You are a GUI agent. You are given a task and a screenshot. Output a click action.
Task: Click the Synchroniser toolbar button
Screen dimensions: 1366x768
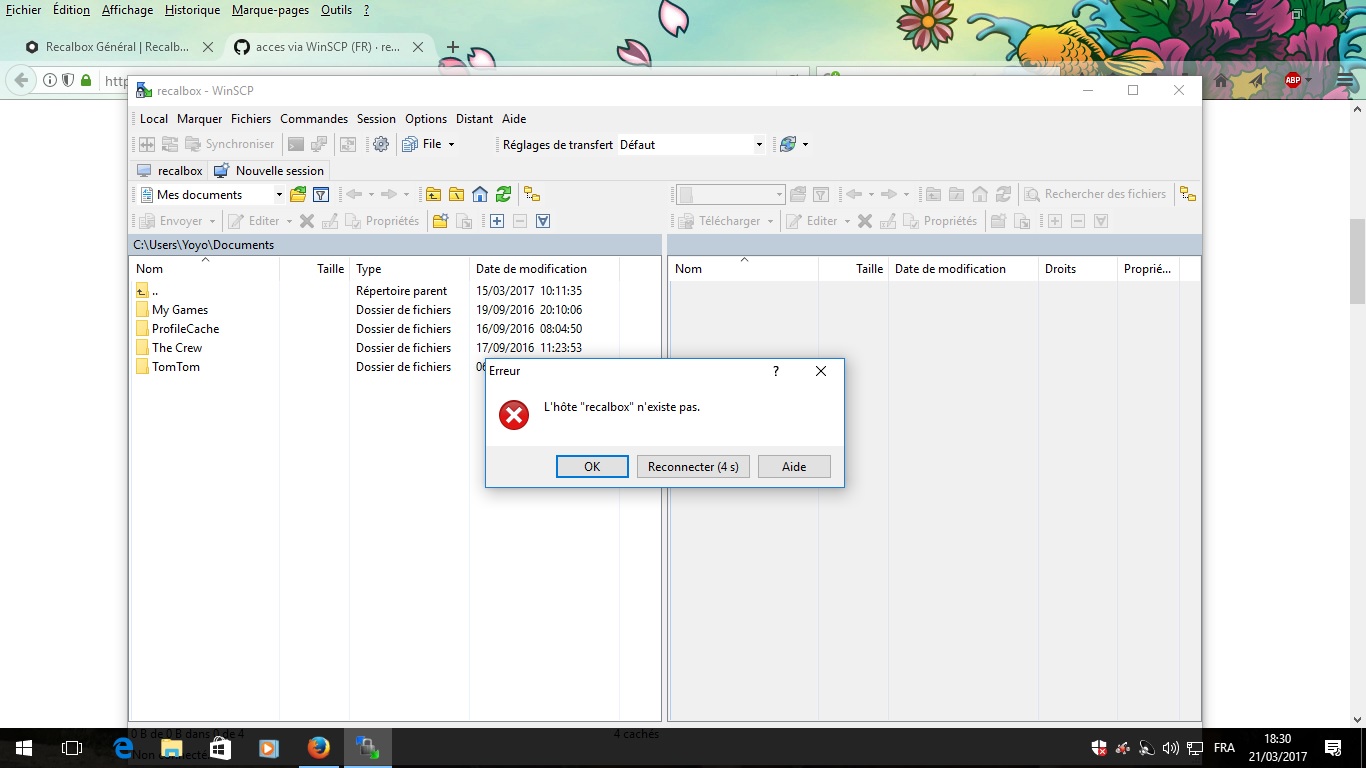[229, 144]
